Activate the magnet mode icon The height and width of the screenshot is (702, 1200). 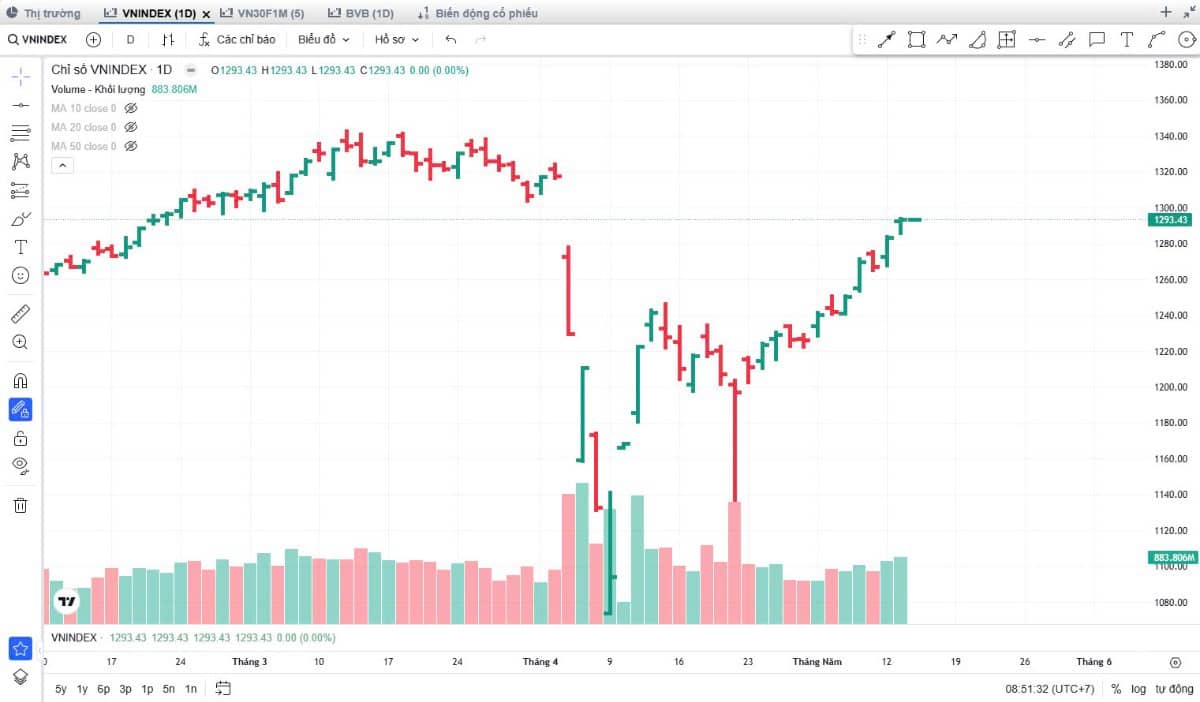pyautogui.click(x=20, y=380)
